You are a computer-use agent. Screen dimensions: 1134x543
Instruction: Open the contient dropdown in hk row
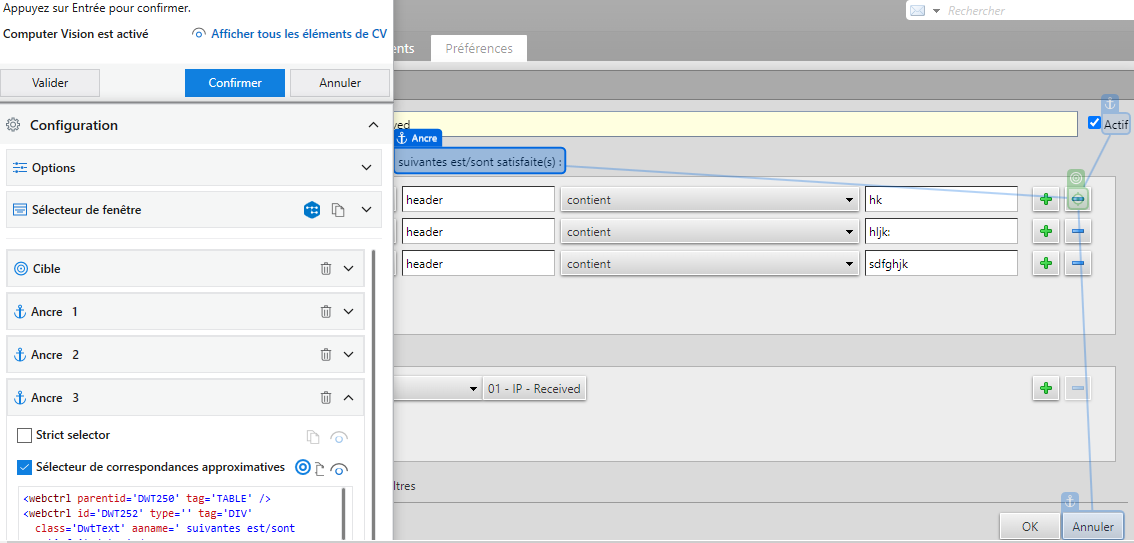coord(709,200)
